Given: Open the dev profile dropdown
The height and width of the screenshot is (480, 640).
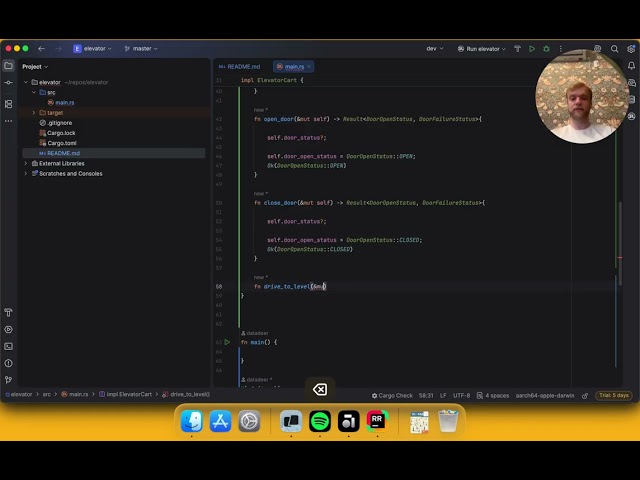Looking at the screenshot, I should click(x=435, y=49).
